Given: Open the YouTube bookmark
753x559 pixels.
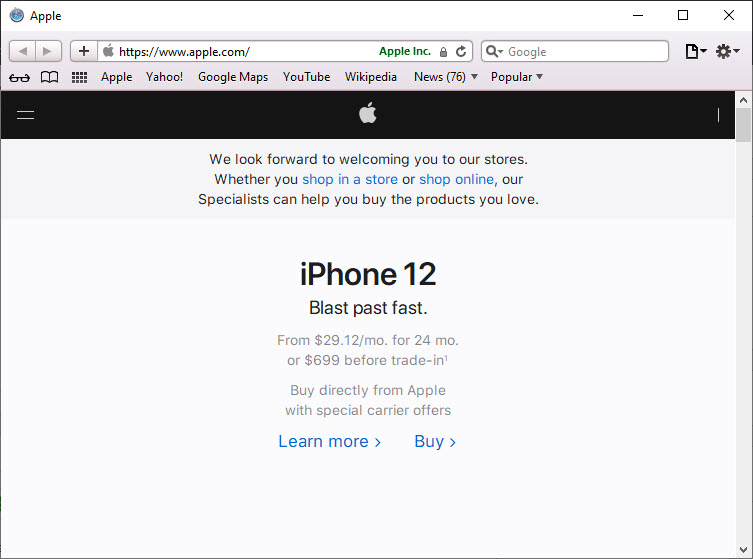Looking at the screenshot, I should click(x=306, y=77).
